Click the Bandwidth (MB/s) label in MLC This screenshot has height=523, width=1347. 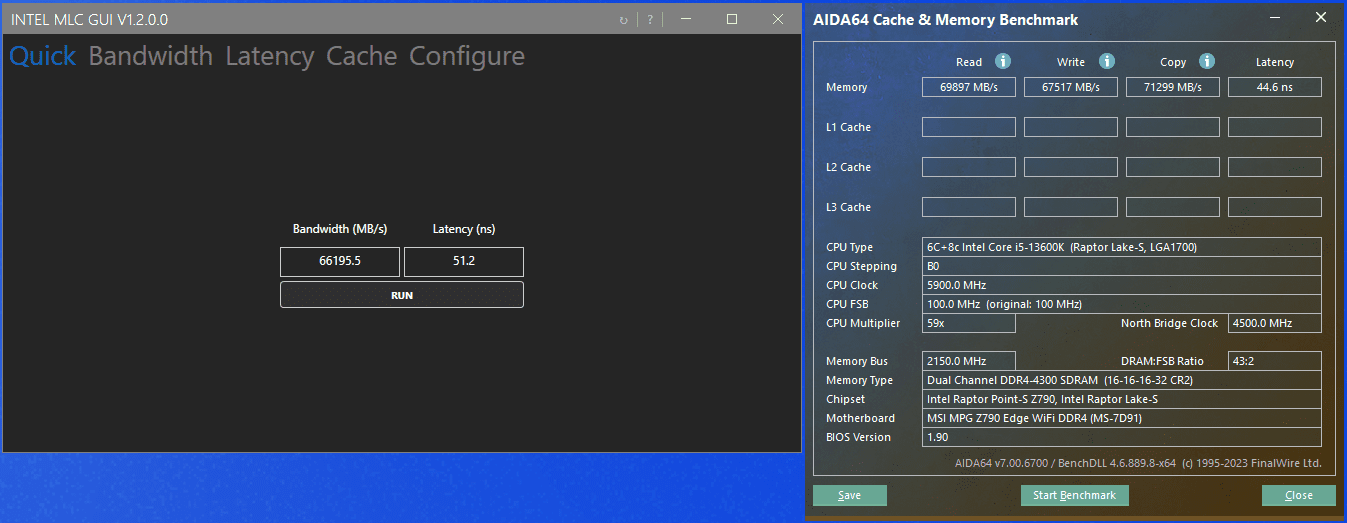[x=340, y=229]
